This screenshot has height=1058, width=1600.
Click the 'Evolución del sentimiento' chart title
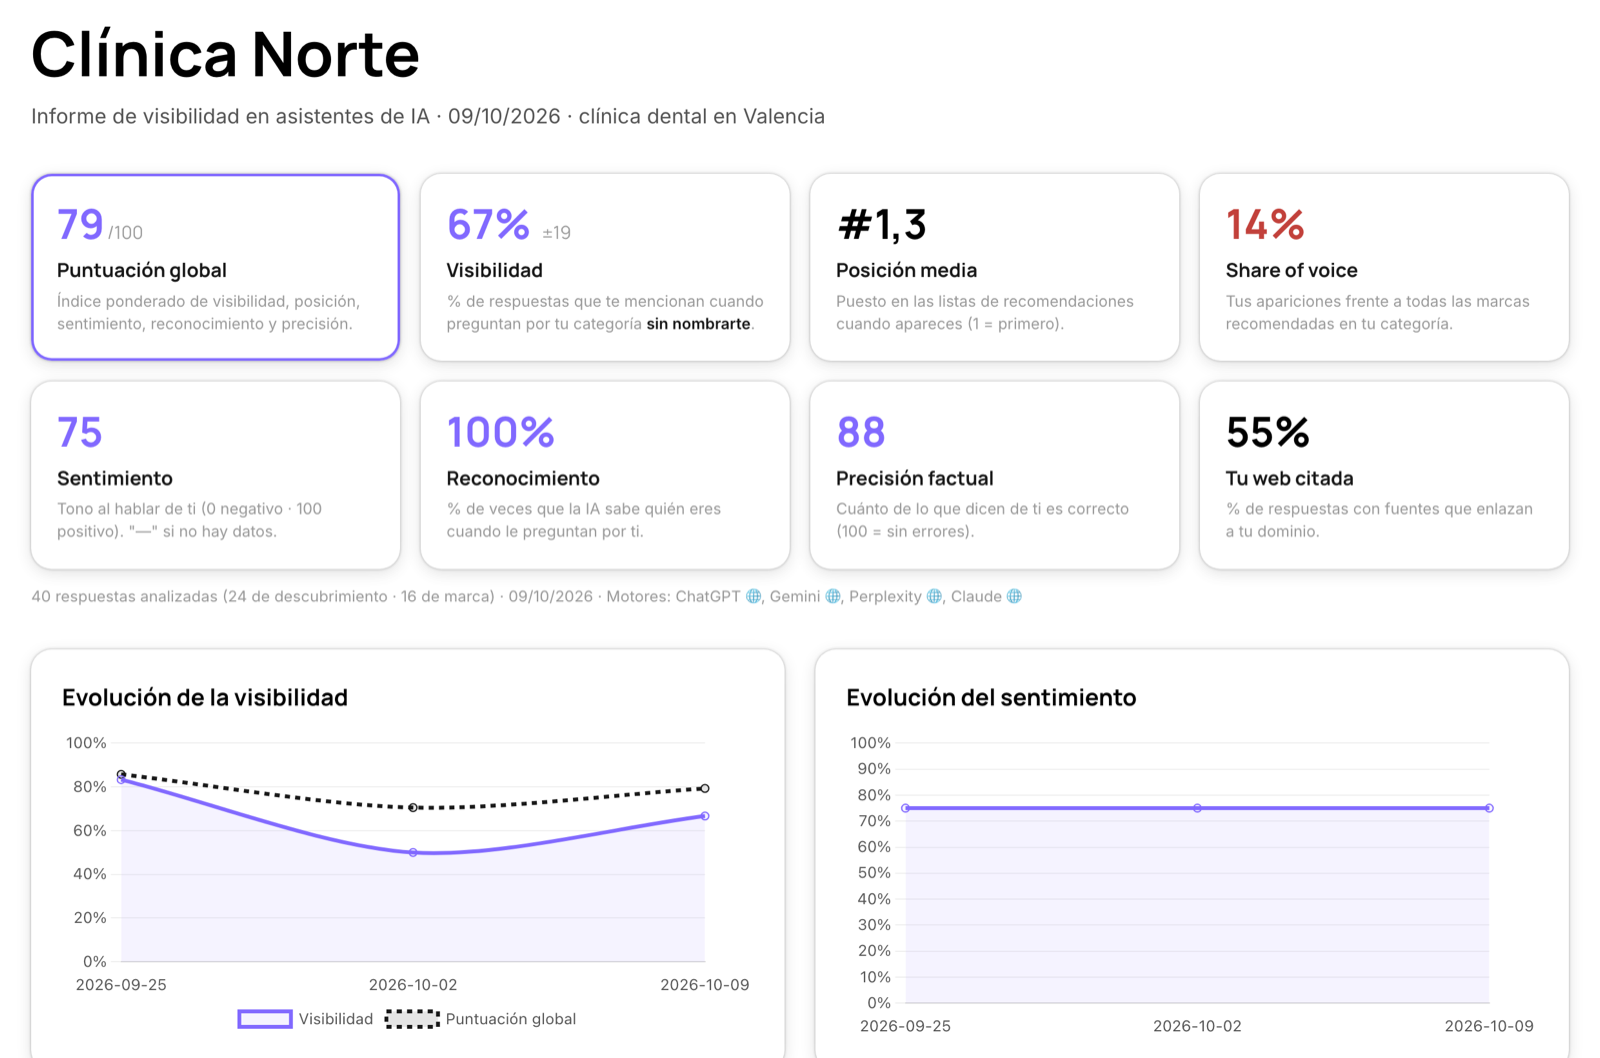point(991,697)
